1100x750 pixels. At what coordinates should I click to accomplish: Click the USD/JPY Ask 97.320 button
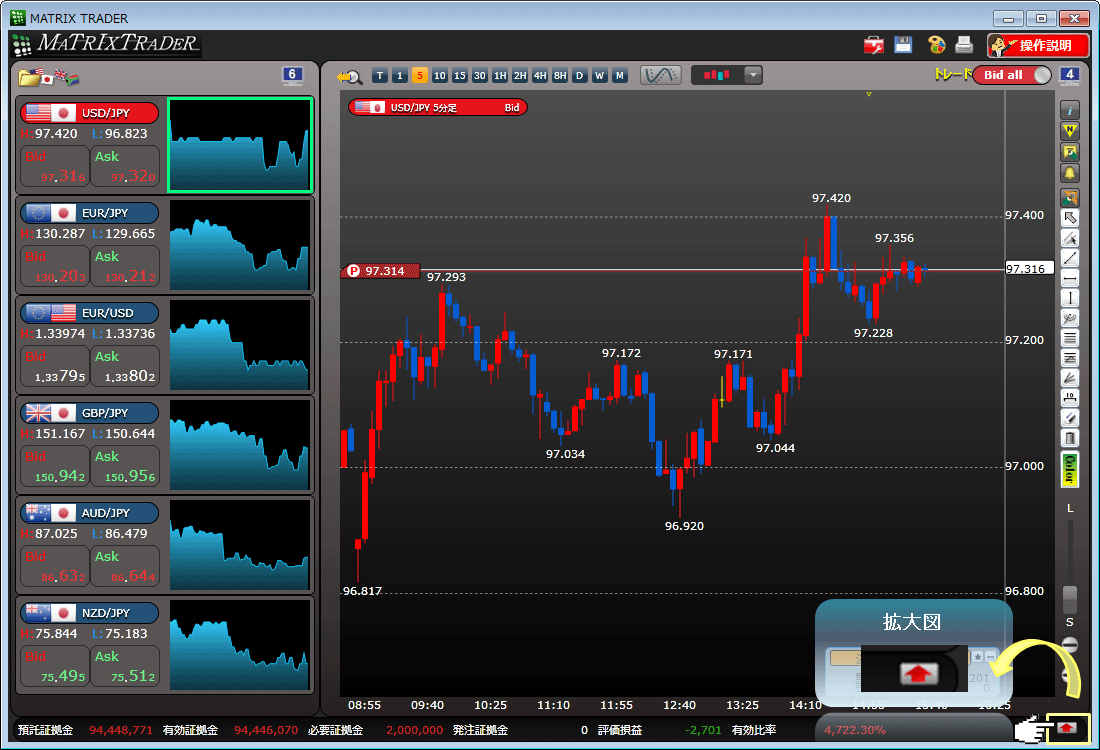tap(126, 166)
